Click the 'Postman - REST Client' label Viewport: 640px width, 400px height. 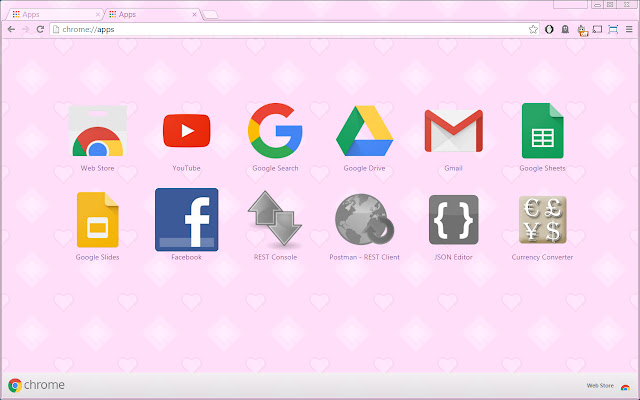pyautogui.click(x=364, y=257)
